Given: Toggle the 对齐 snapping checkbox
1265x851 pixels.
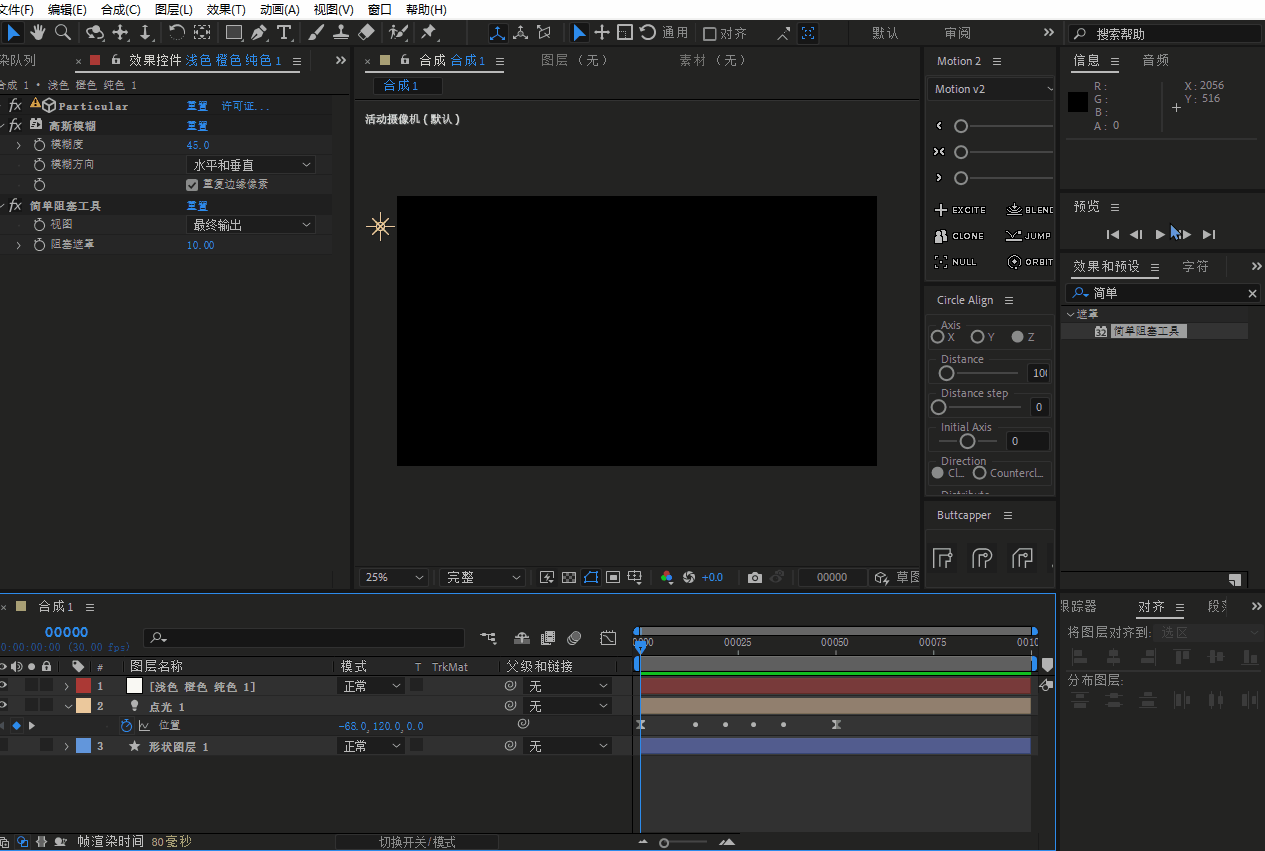Looking at the screenshot, I should 710,34.
